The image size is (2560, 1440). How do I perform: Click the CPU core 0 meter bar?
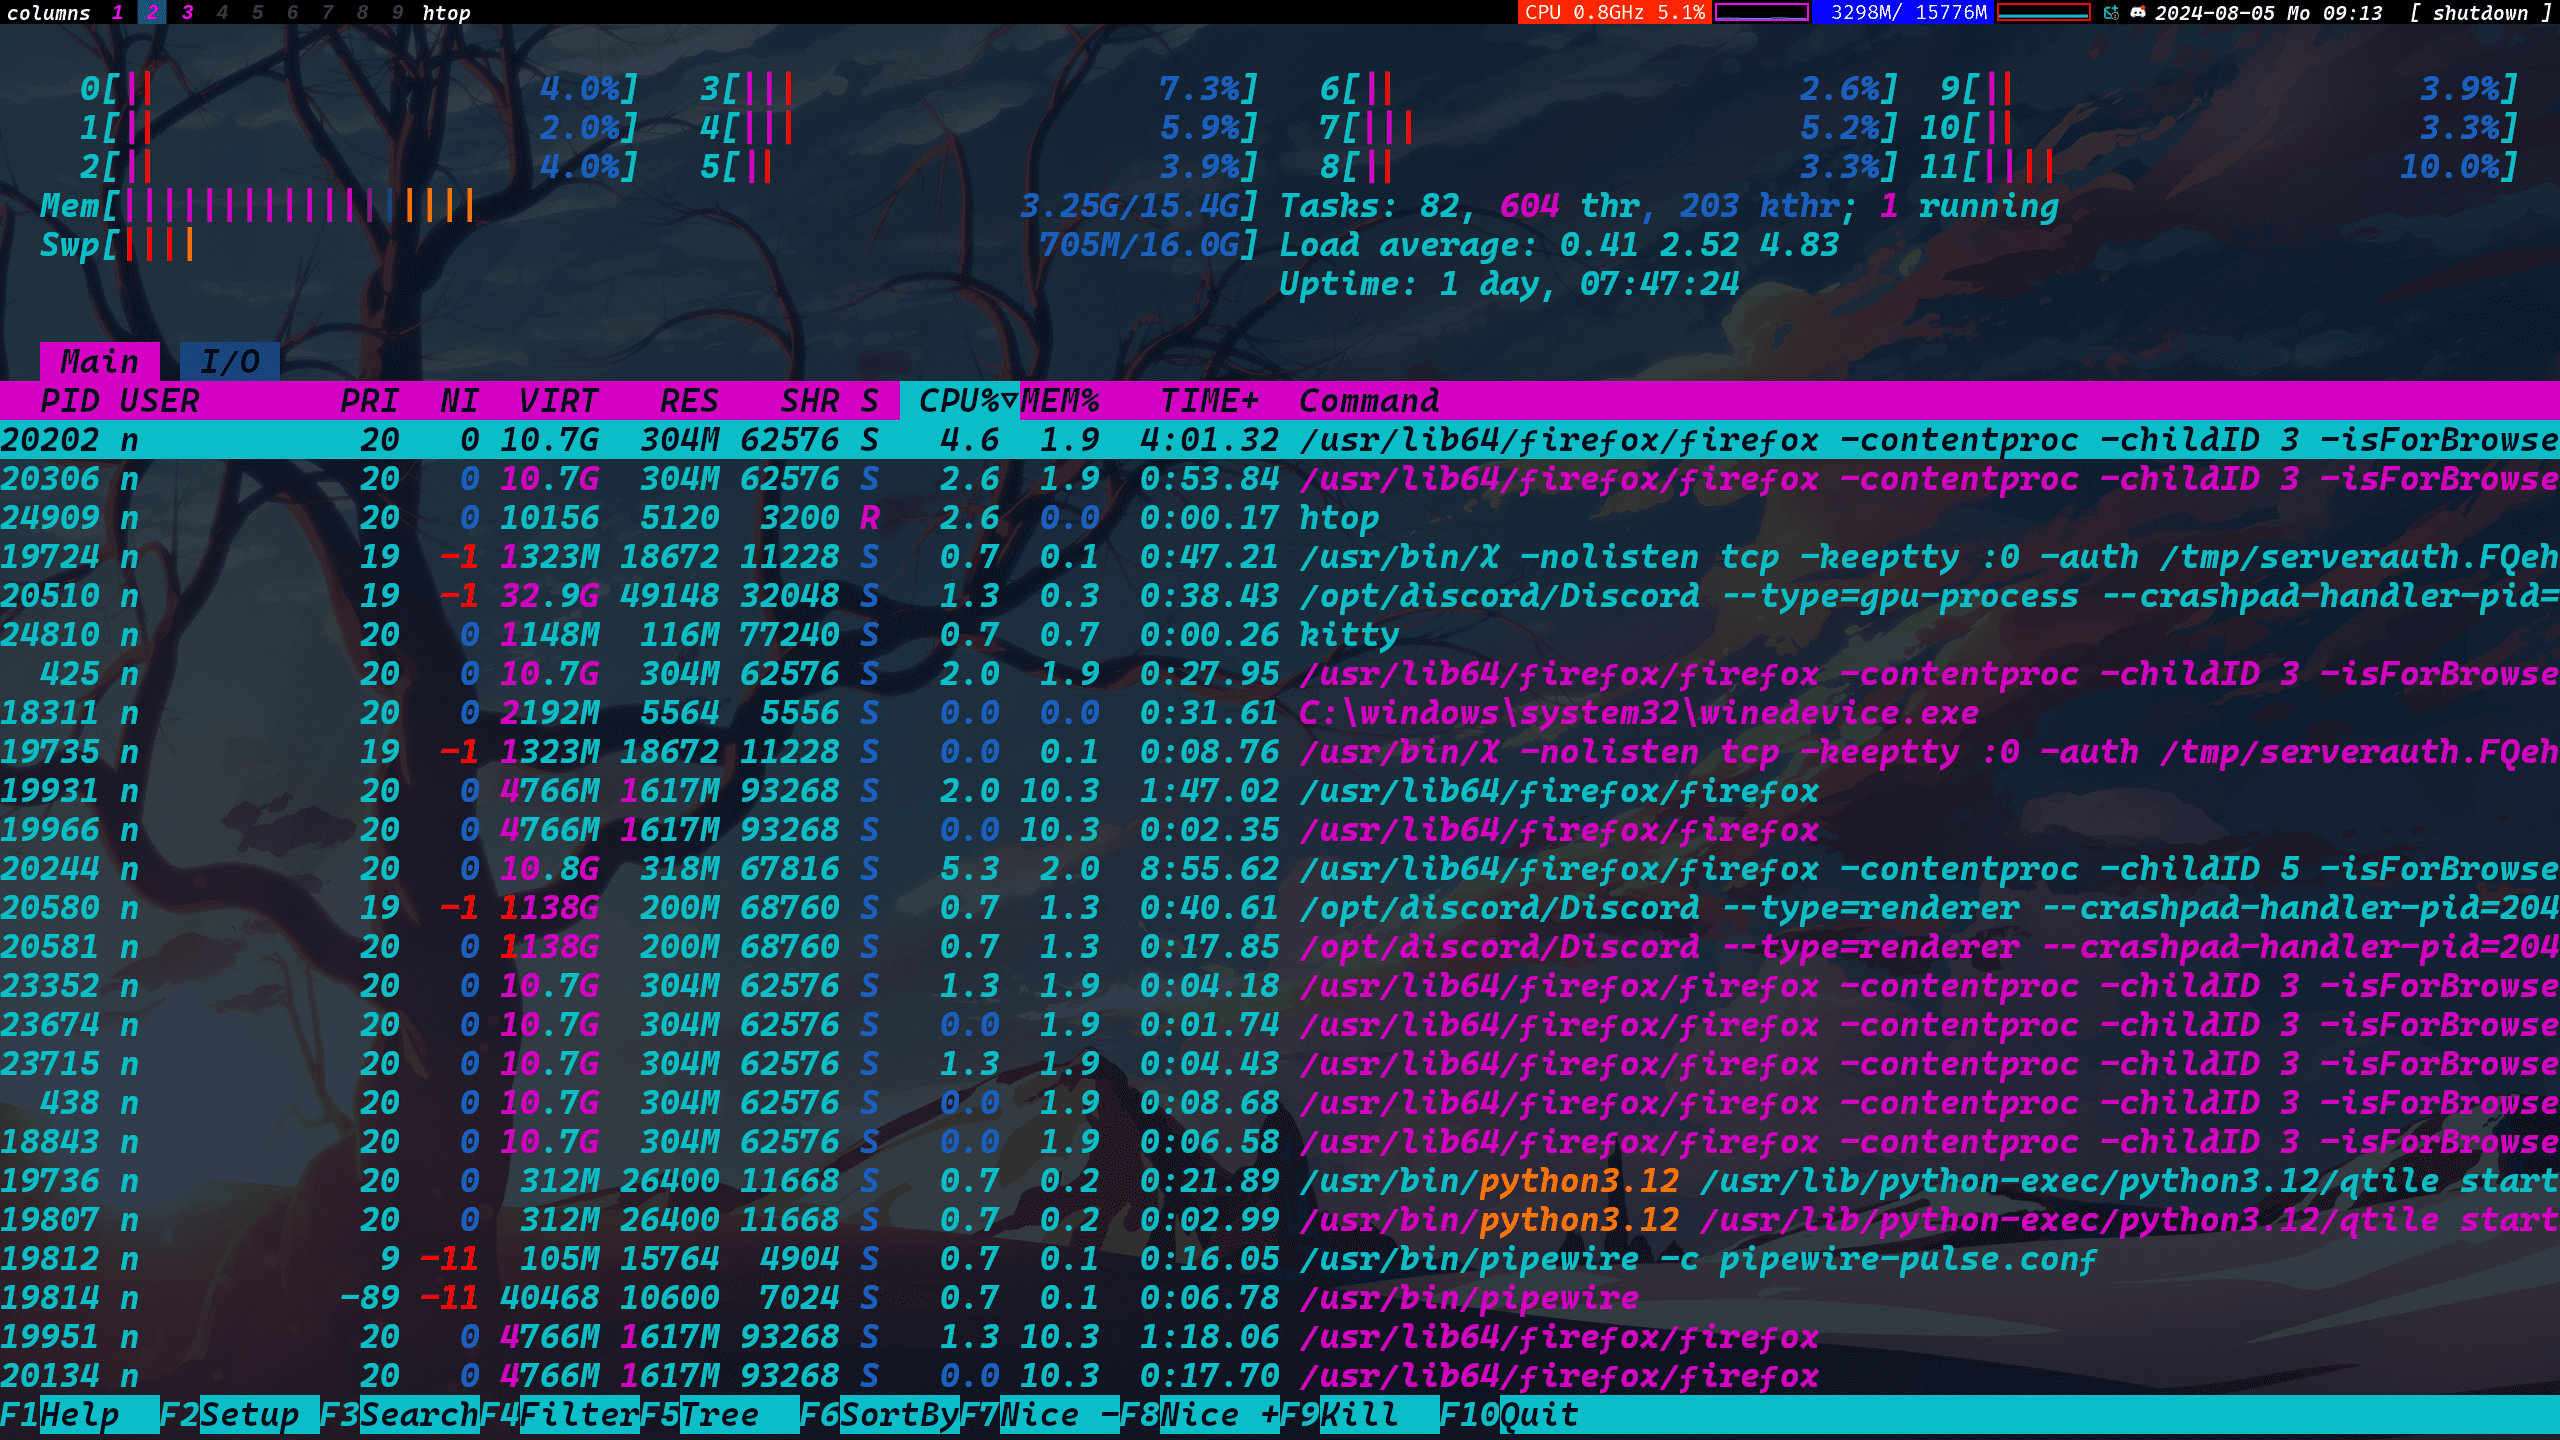(x=360, y=89)
